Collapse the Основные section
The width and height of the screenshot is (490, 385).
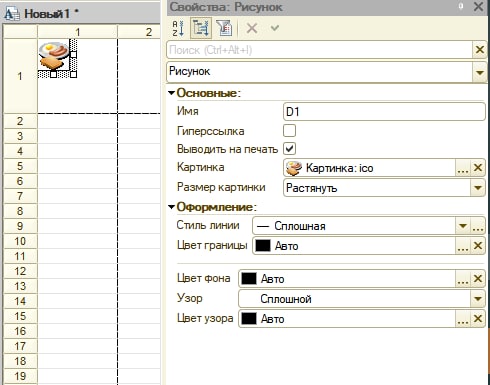coord(172,93)
